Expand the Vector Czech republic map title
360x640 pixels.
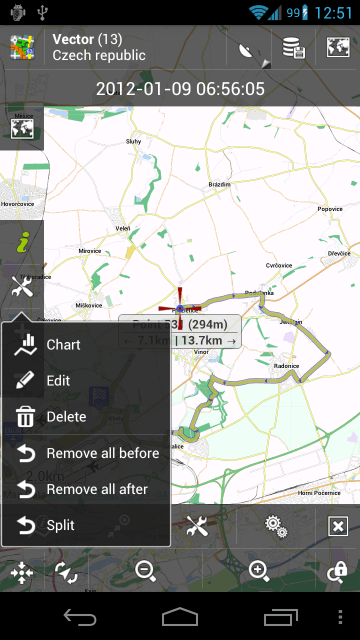click(x=99, y=47)
